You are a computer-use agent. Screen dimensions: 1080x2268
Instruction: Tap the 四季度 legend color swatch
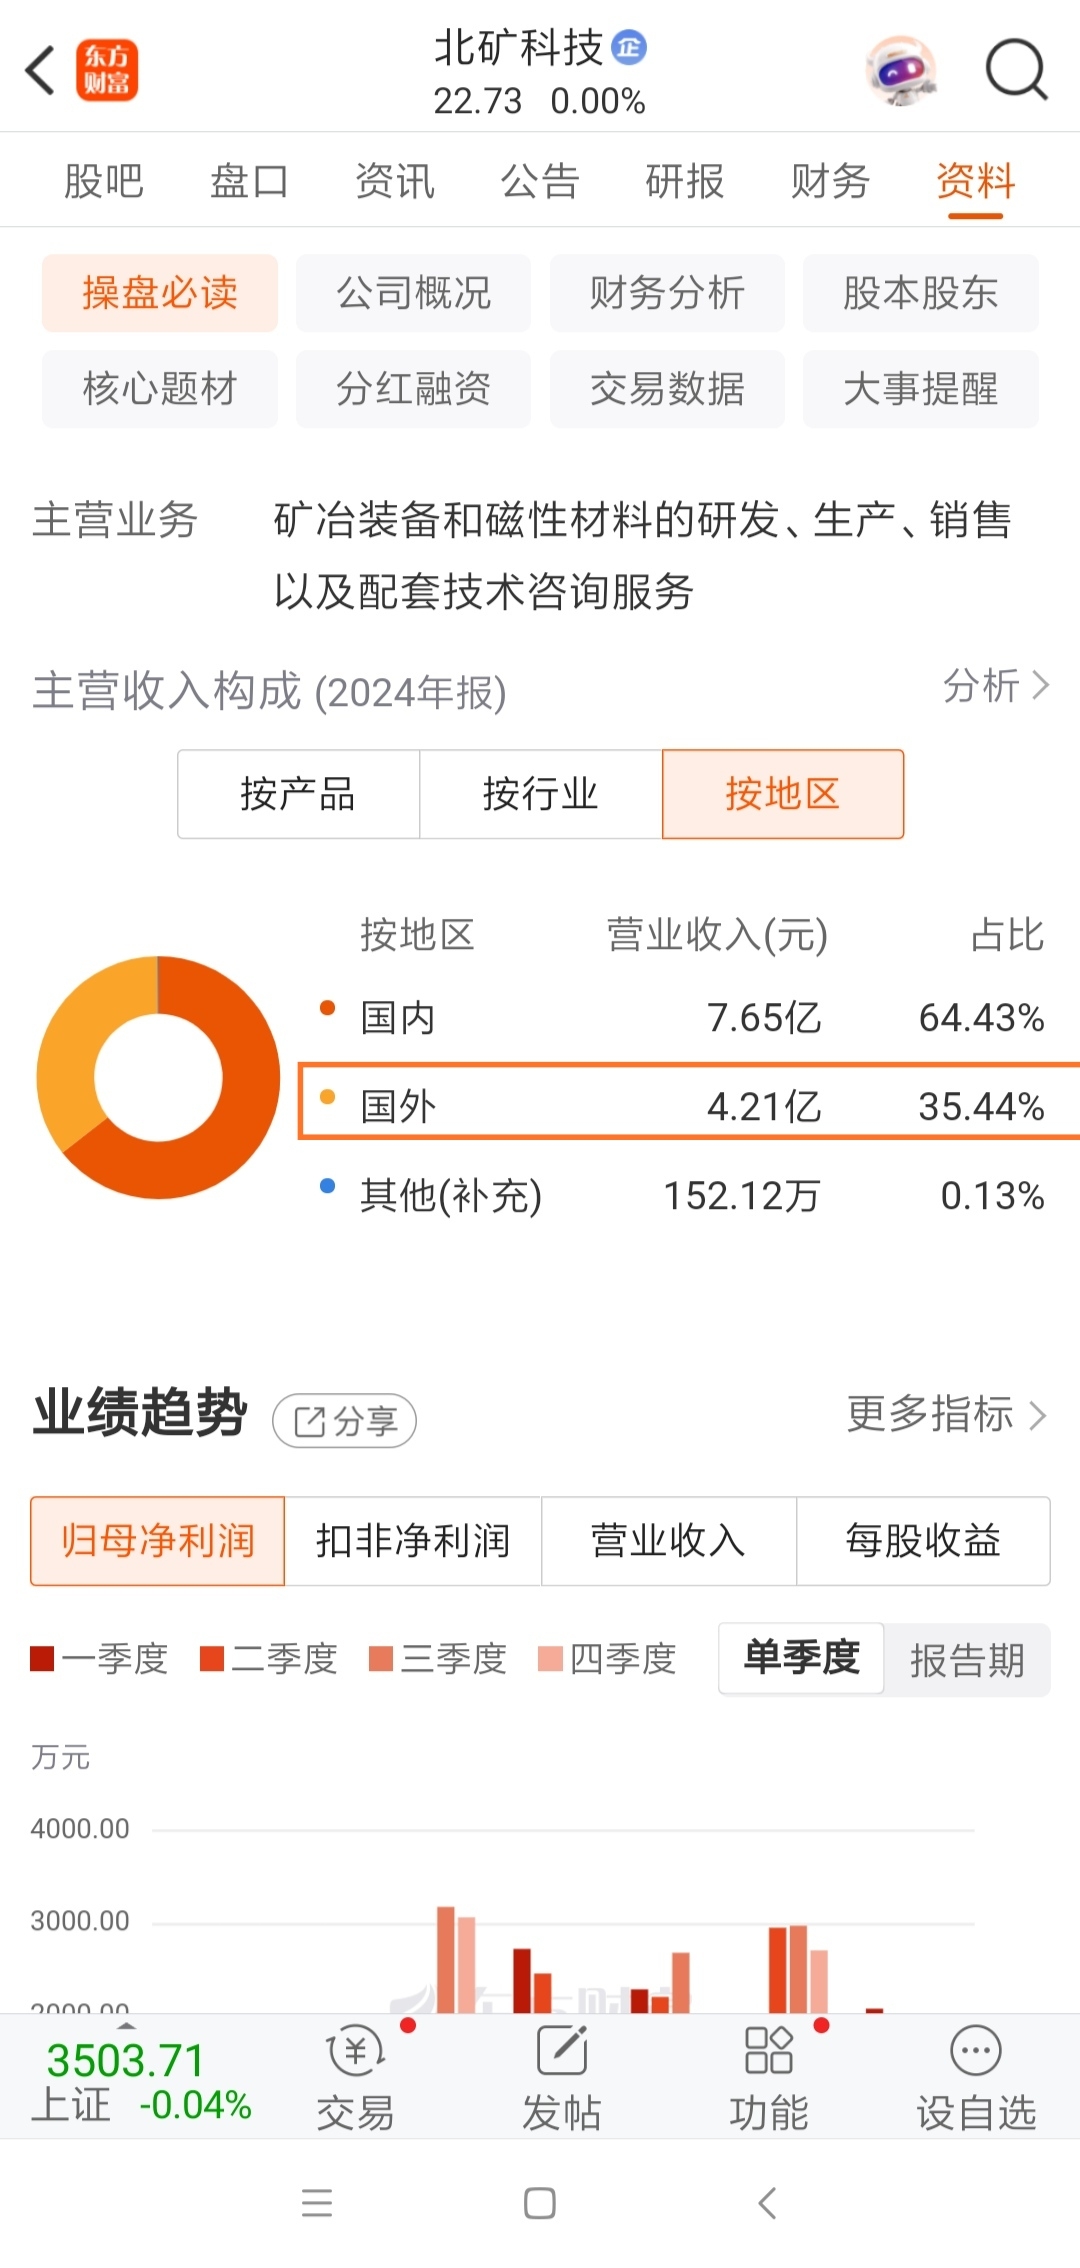pos(551,1659)
